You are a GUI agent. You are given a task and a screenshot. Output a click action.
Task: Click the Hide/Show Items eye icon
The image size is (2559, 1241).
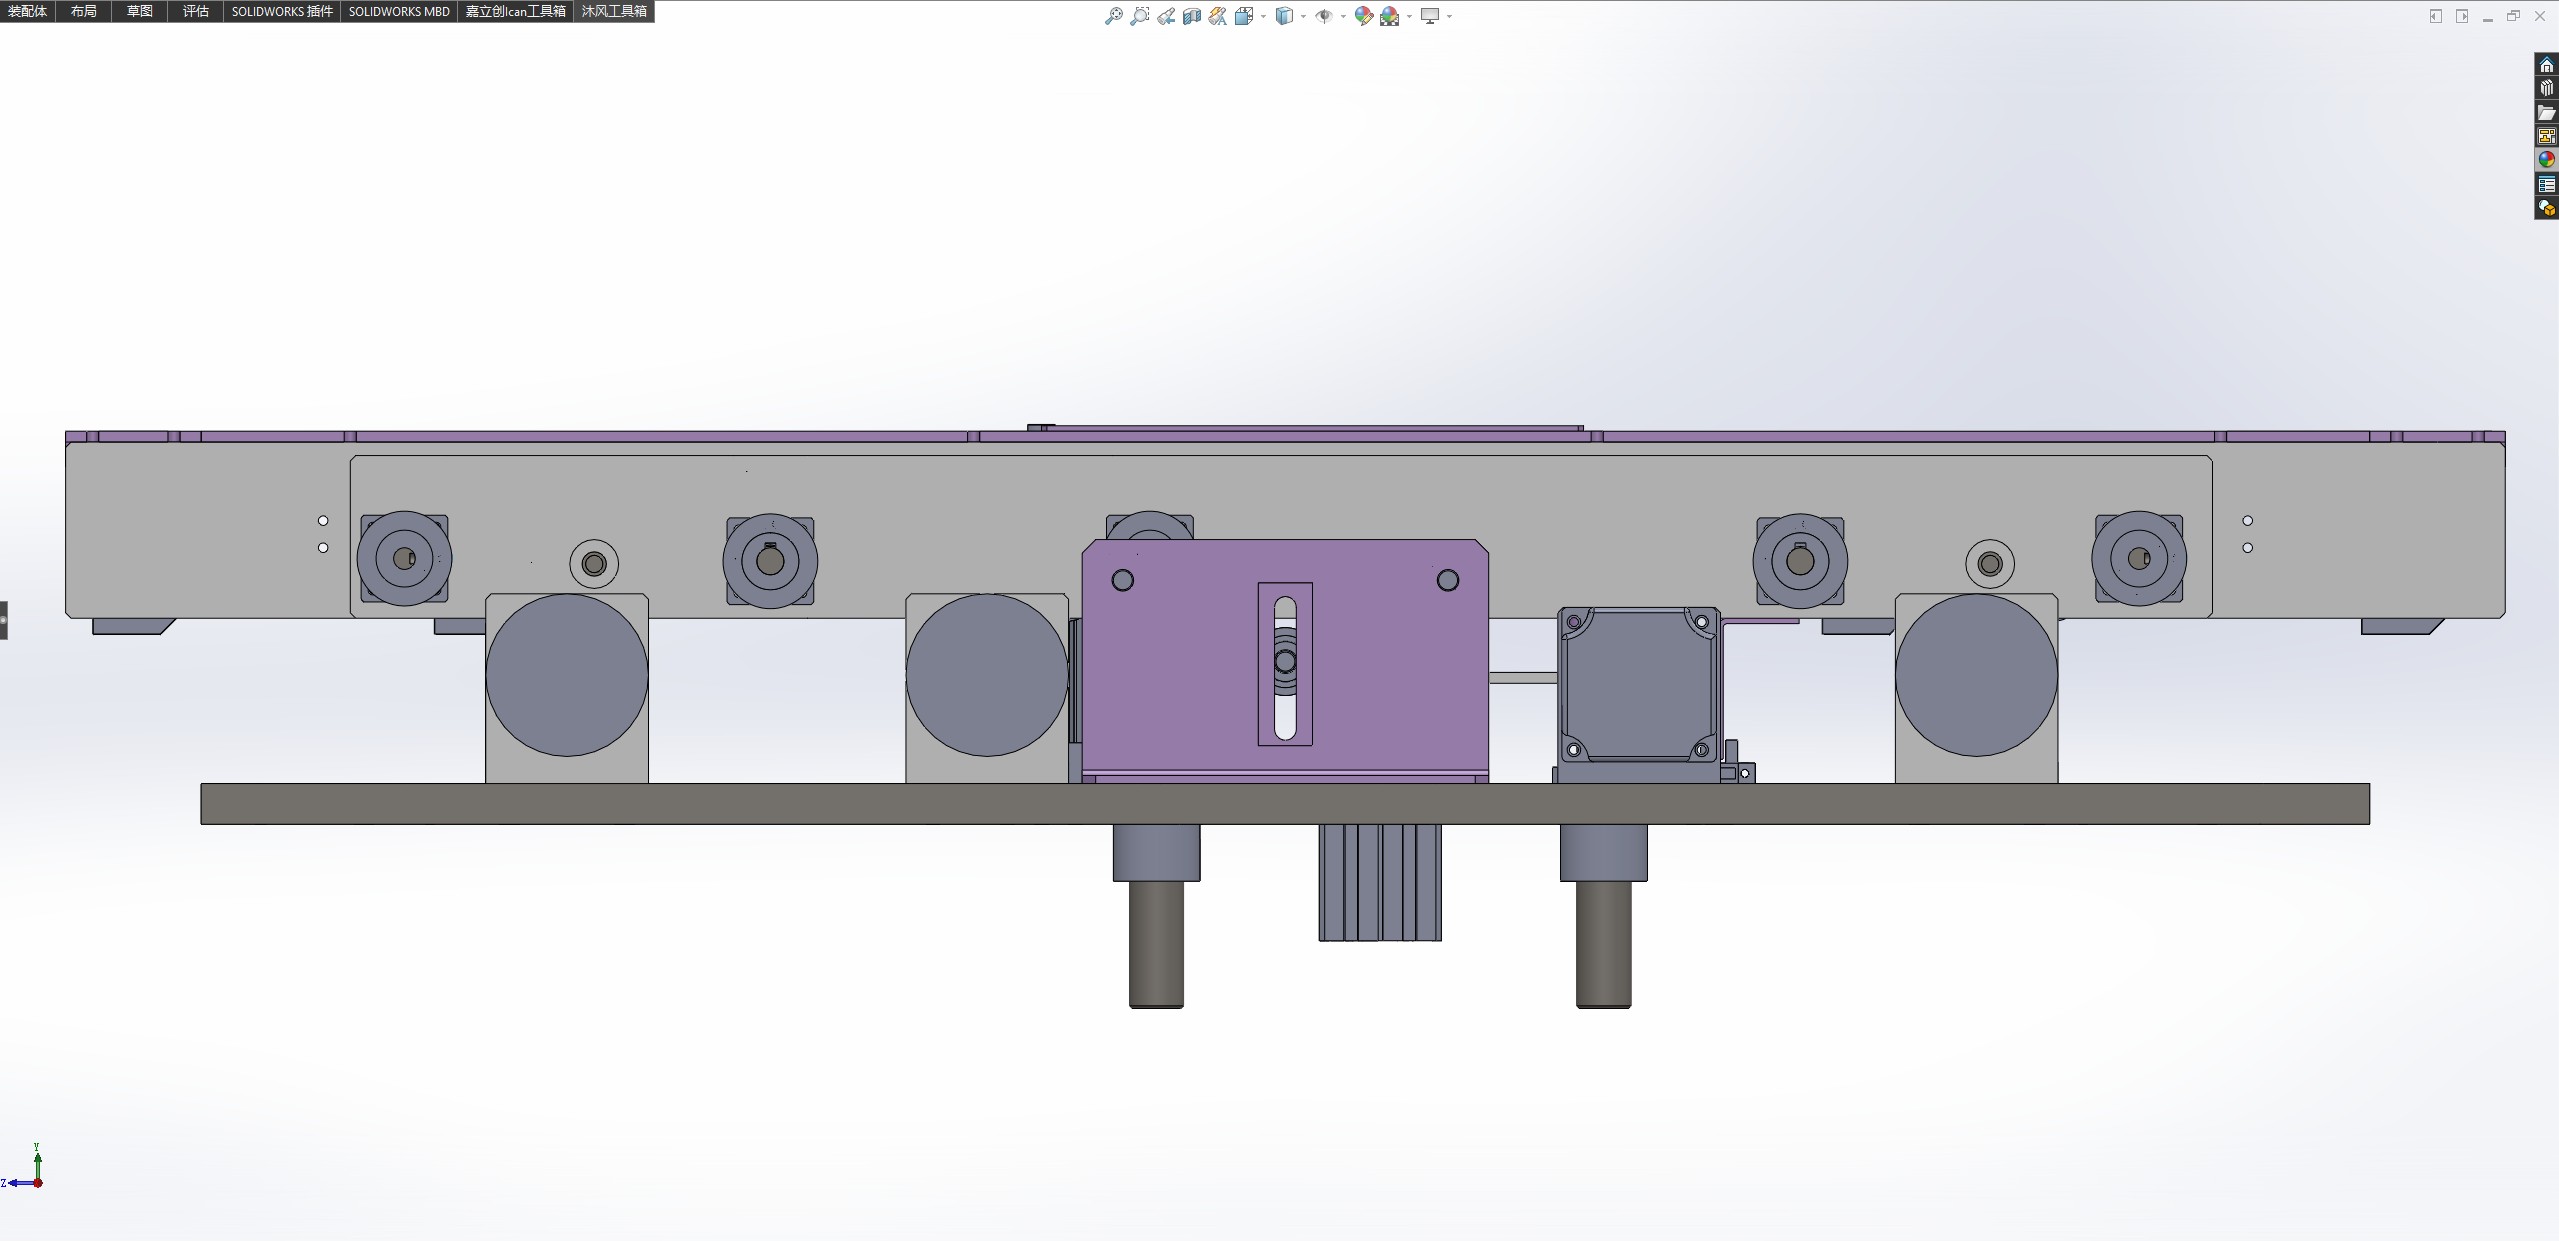click(1323, 16)
